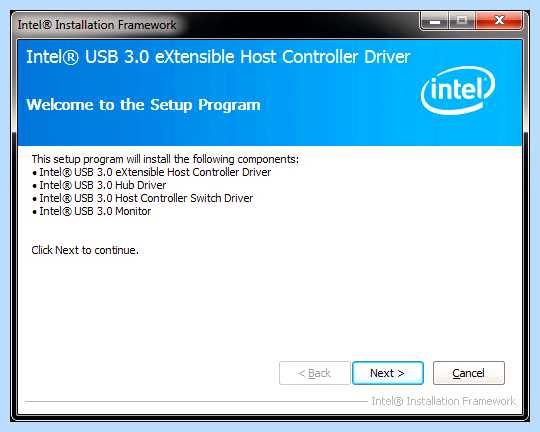The width and height of the screenshot is (540, 432).
Task: Click the Intel logo in the banner
Action: [x=458, y=90]
